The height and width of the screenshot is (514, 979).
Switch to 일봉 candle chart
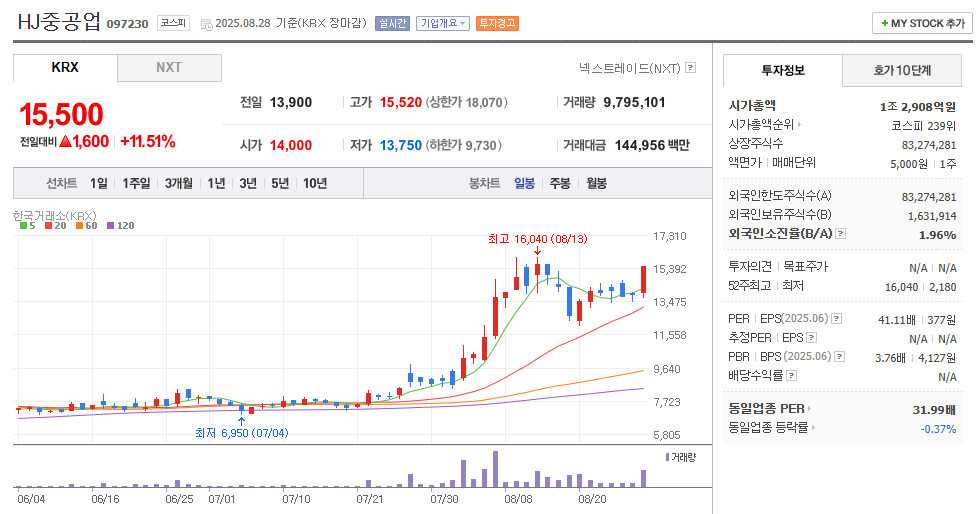tap(524, 183)
